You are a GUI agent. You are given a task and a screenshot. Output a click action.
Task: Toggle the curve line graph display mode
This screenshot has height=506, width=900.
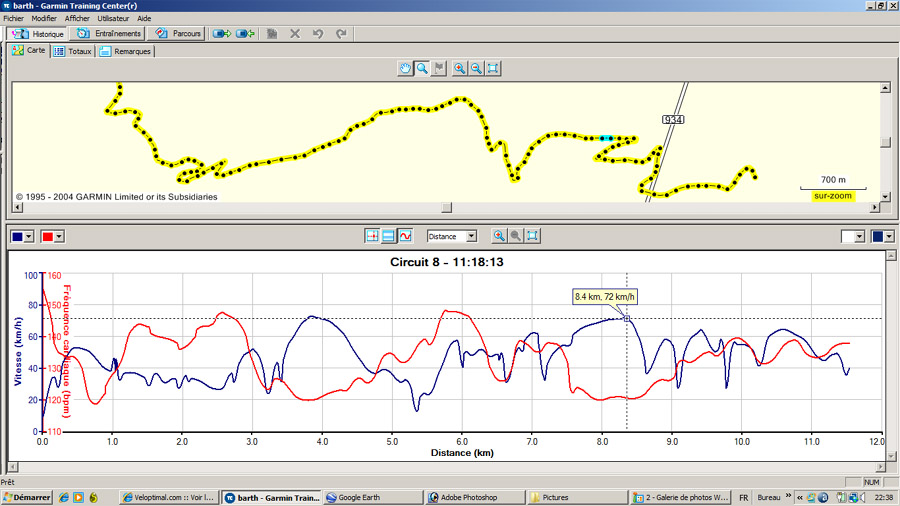(405, 236)
